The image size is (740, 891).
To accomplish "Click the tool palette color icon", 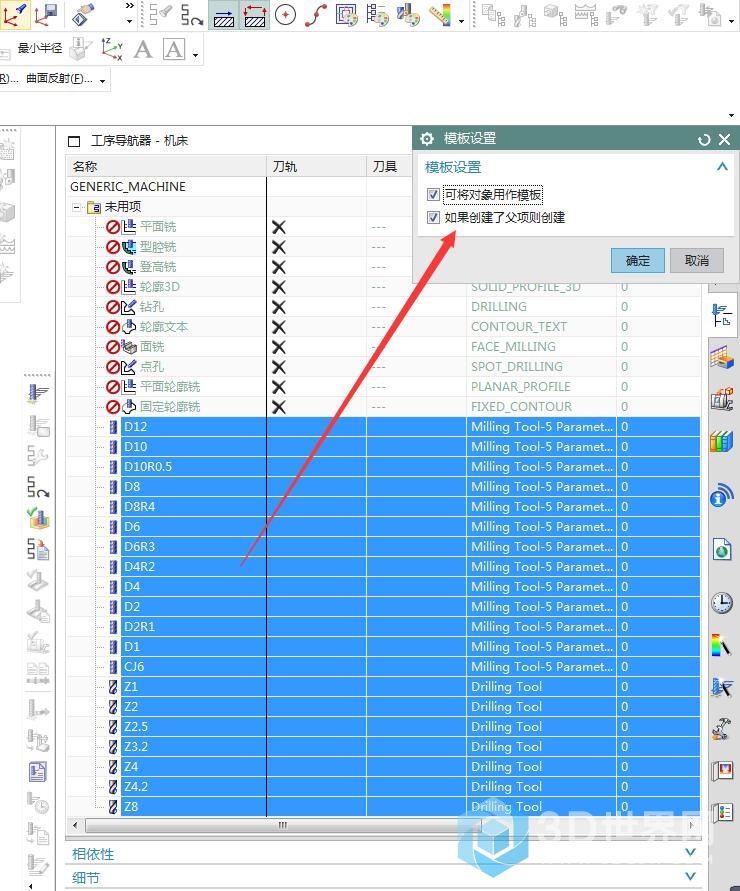I will [x=408, y=15].
